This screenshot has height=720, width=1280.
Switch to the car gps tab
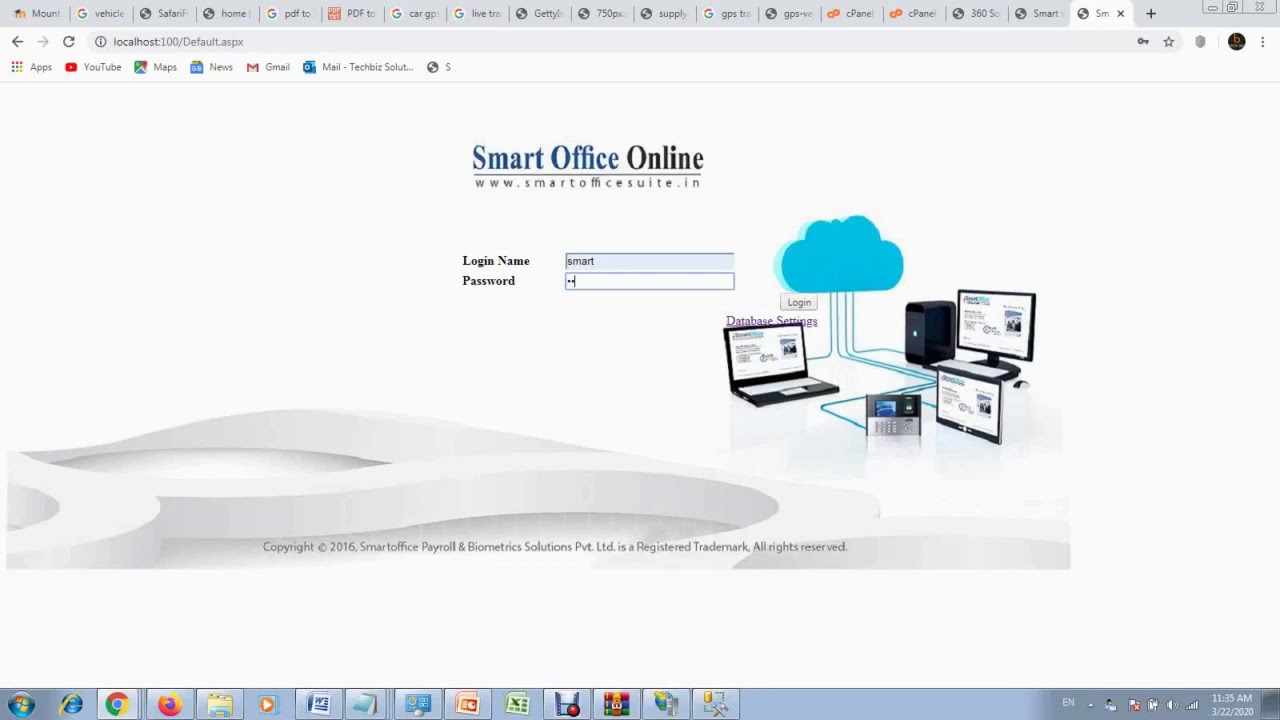pyautogui.click(x=414, y=13)
